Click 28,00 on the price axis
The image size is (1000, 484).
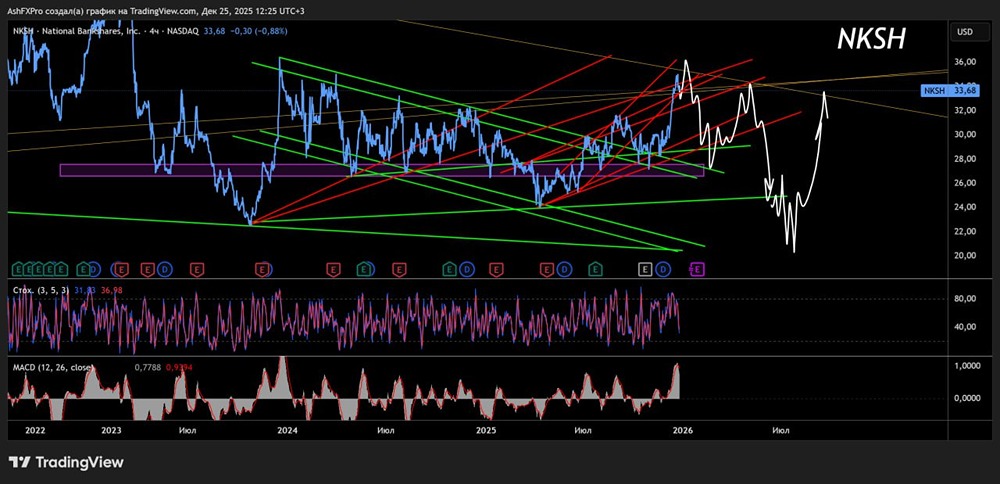[x=966, y=159]
